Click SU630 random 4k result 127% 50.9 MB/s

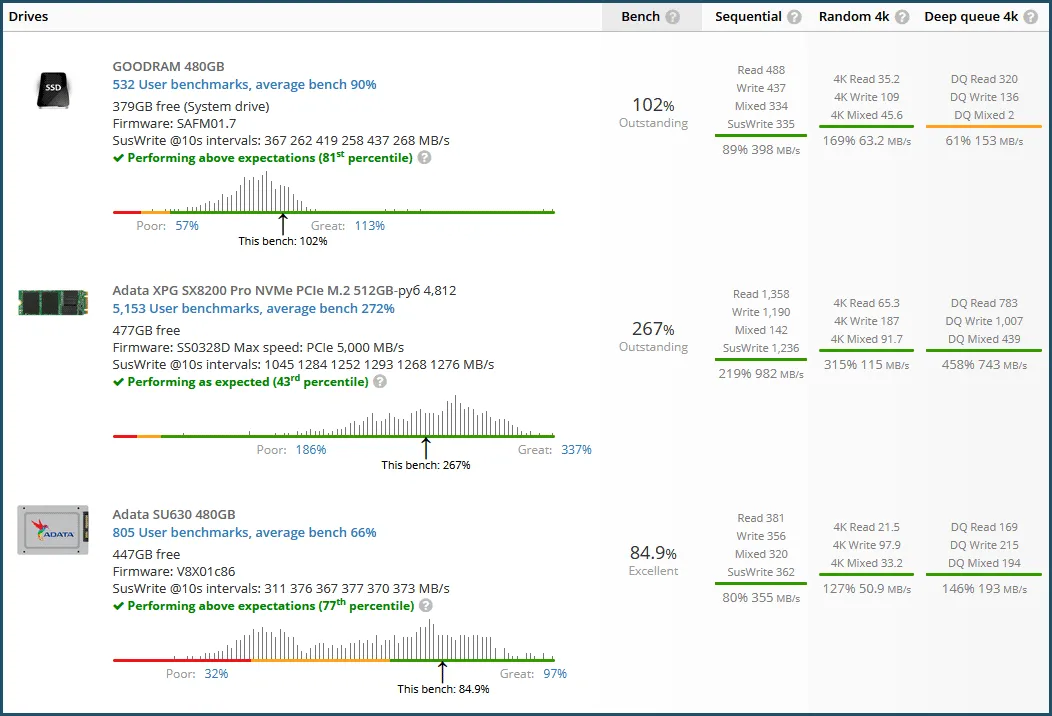pyautogui.click(x=867, y=589)
